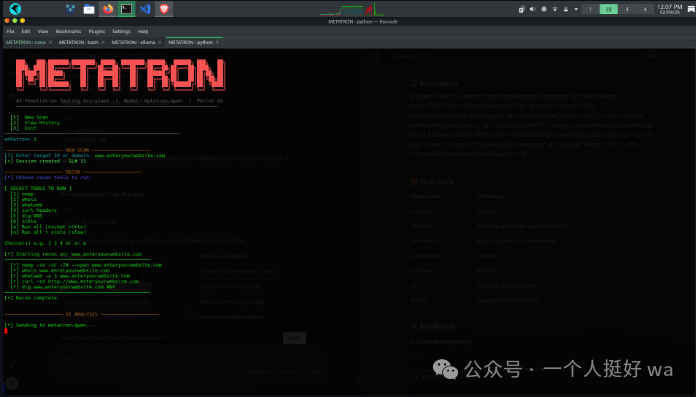Open the View menu in Konsole
Viewport: 696px width, 397px height.
43,32
